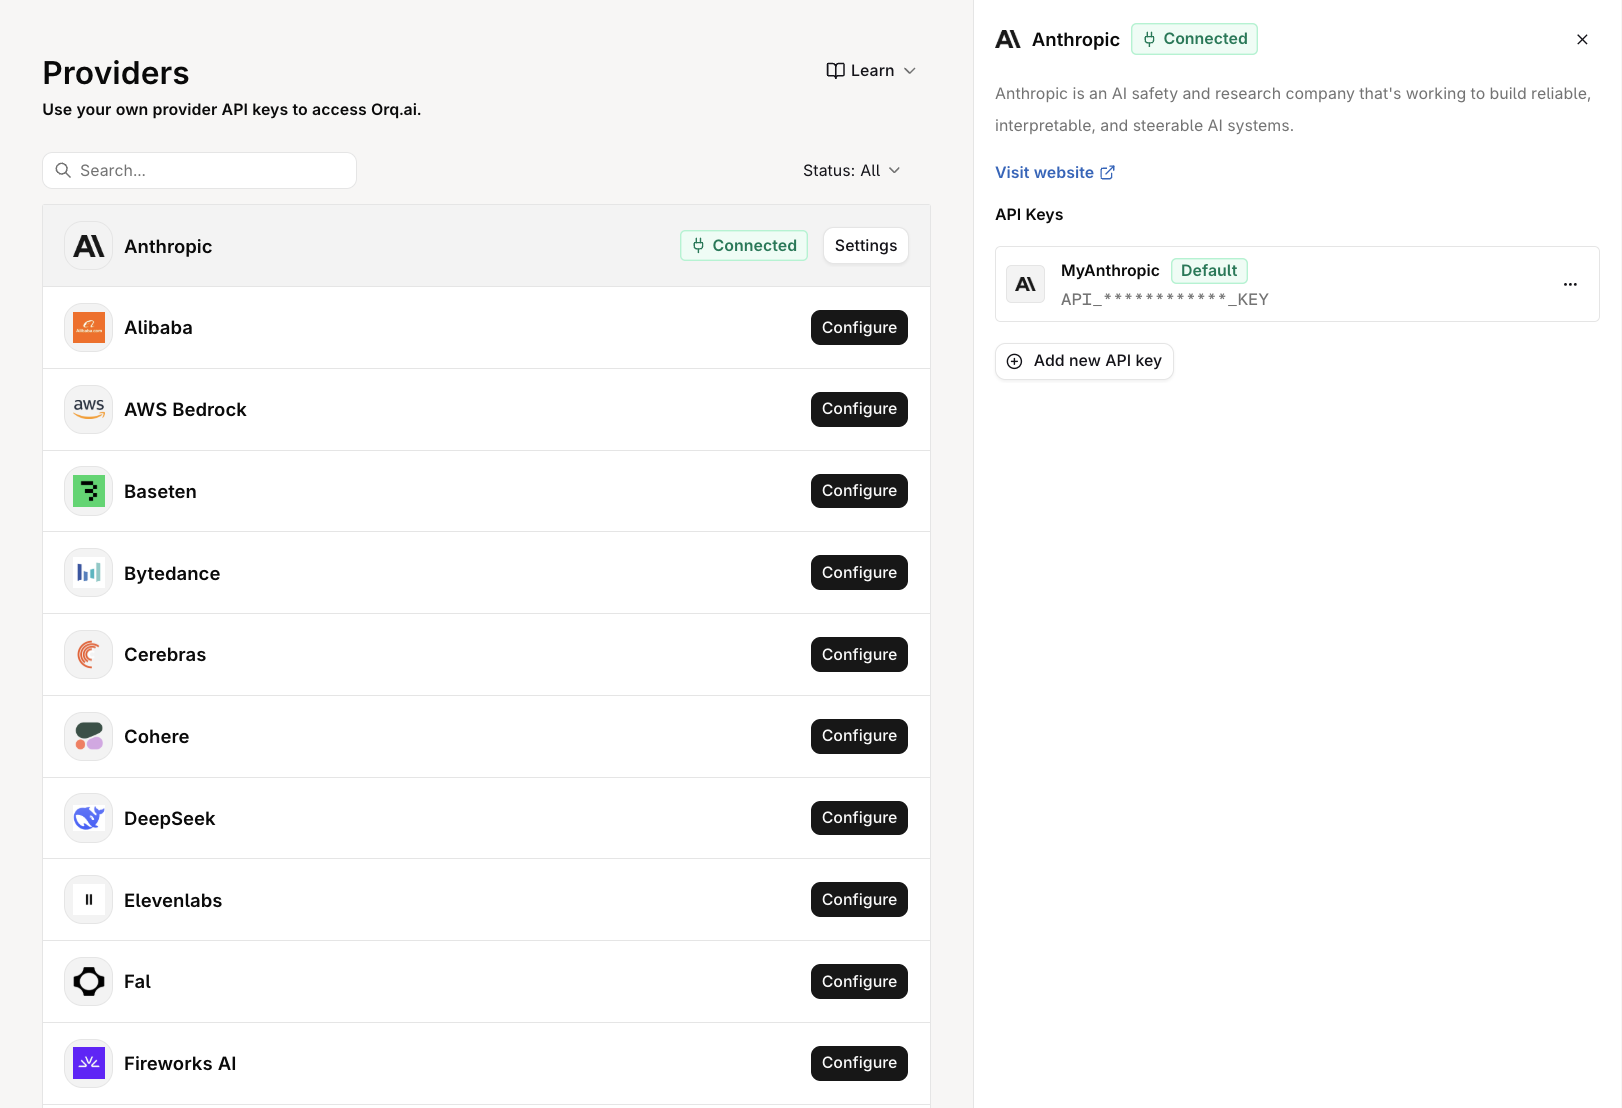Click the Default badge on MyAnthropic key
Viewport: 1622px width, 1108px height.
pyautogui.click(x=1209, y=271)
